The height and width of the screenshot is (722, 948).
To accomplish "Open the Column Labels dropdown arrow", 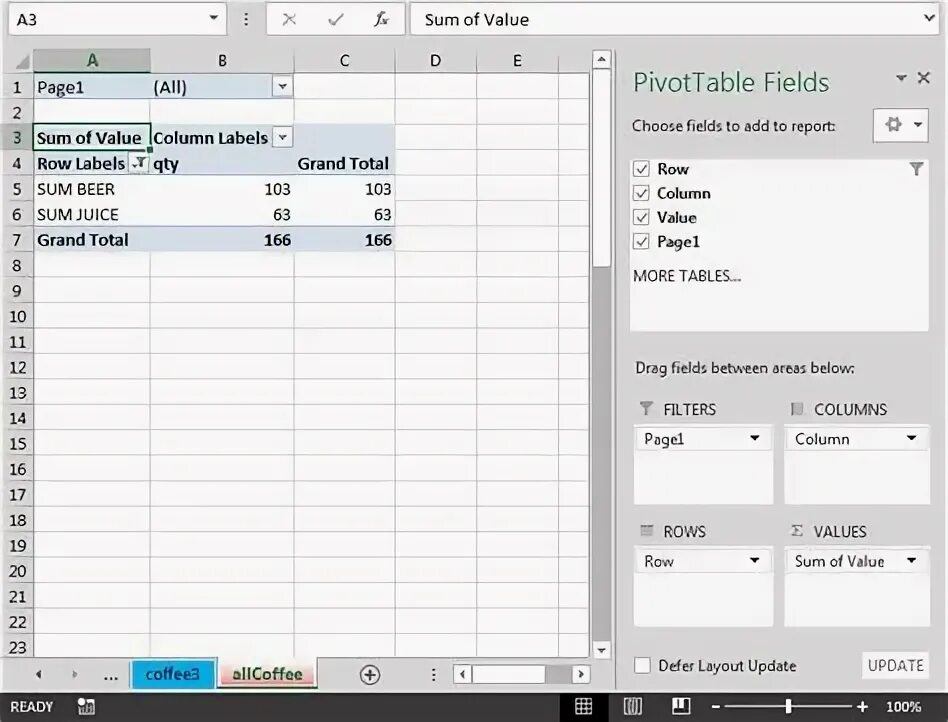I will [x=282, y=138].
